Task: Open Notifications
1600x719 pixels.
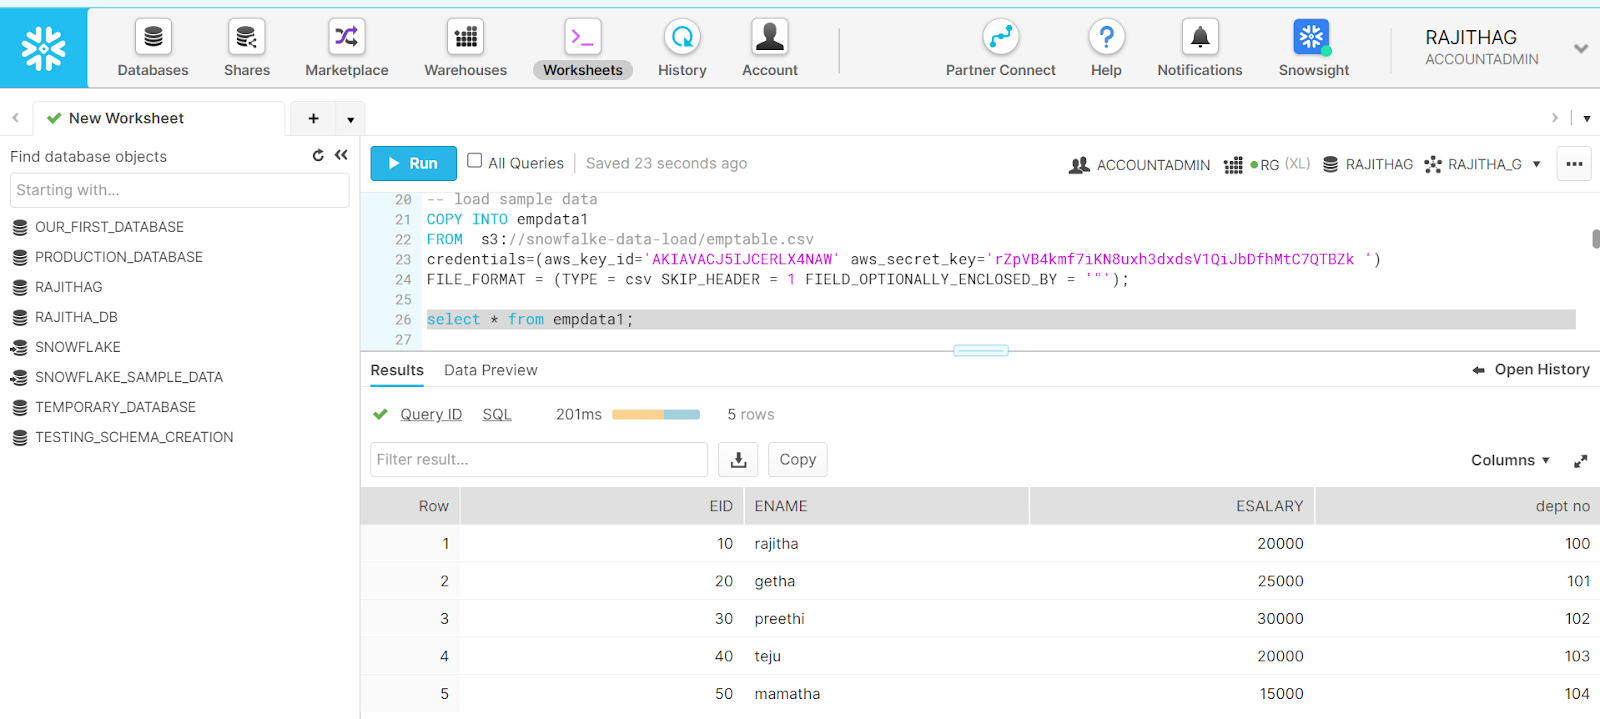Action: [1200, 48]
